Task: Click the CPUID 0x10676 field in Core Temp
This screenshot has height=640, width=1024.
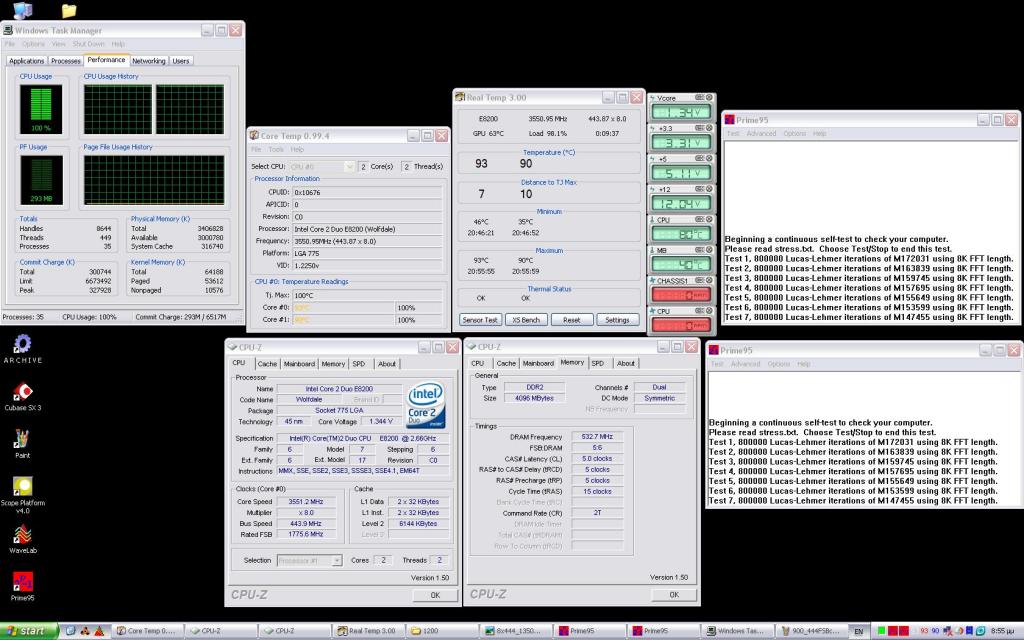Action: tap(367, 193)
